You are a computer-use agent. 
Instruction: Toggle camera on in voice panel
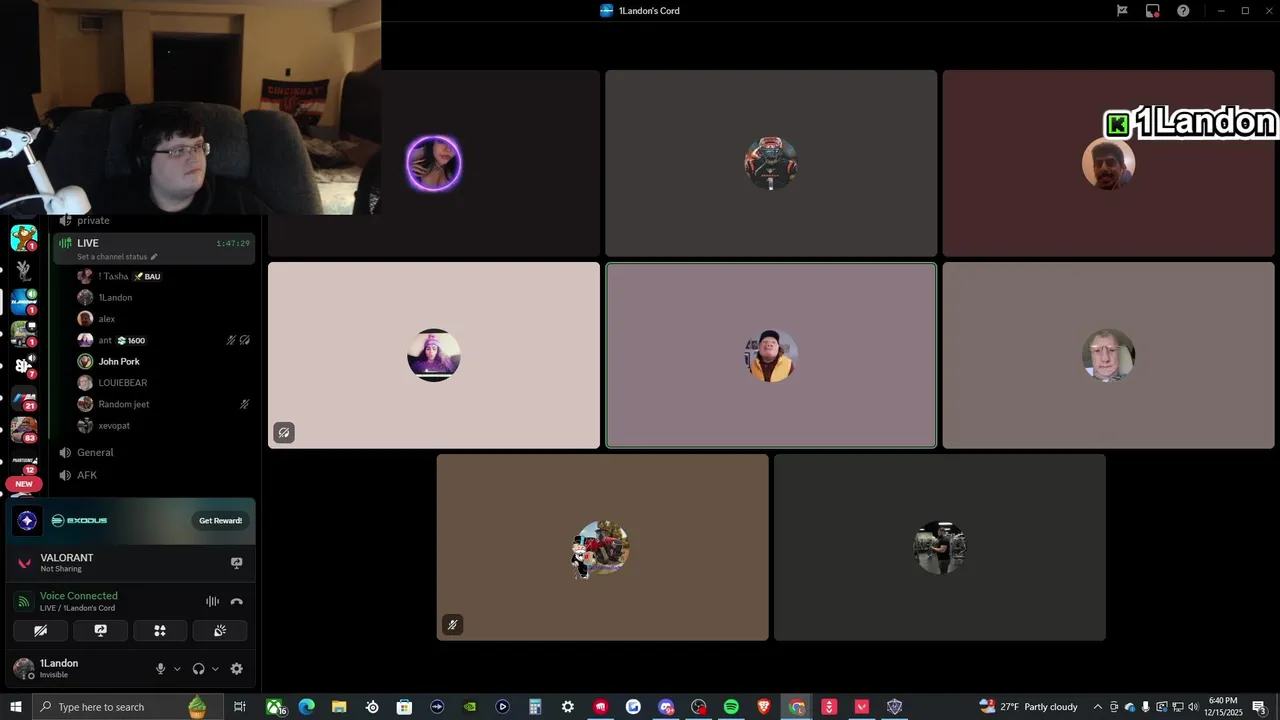(40, 631)
